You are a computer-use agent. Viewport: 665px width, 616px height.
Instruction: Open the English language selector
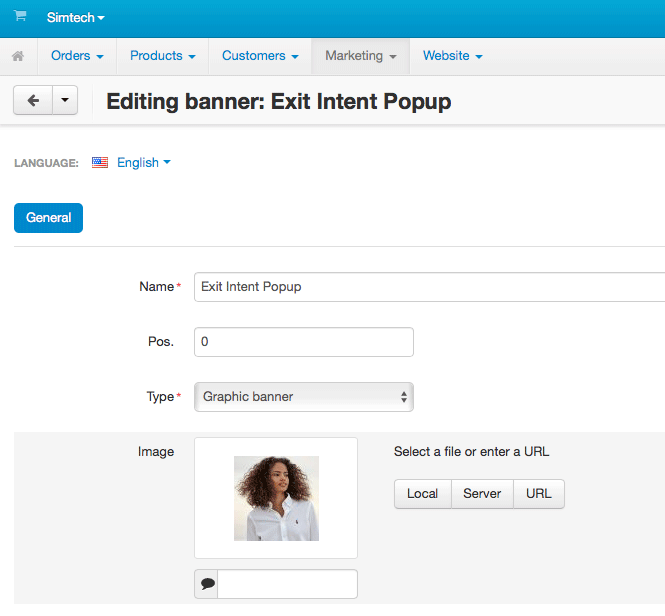(x=143, y=162)
